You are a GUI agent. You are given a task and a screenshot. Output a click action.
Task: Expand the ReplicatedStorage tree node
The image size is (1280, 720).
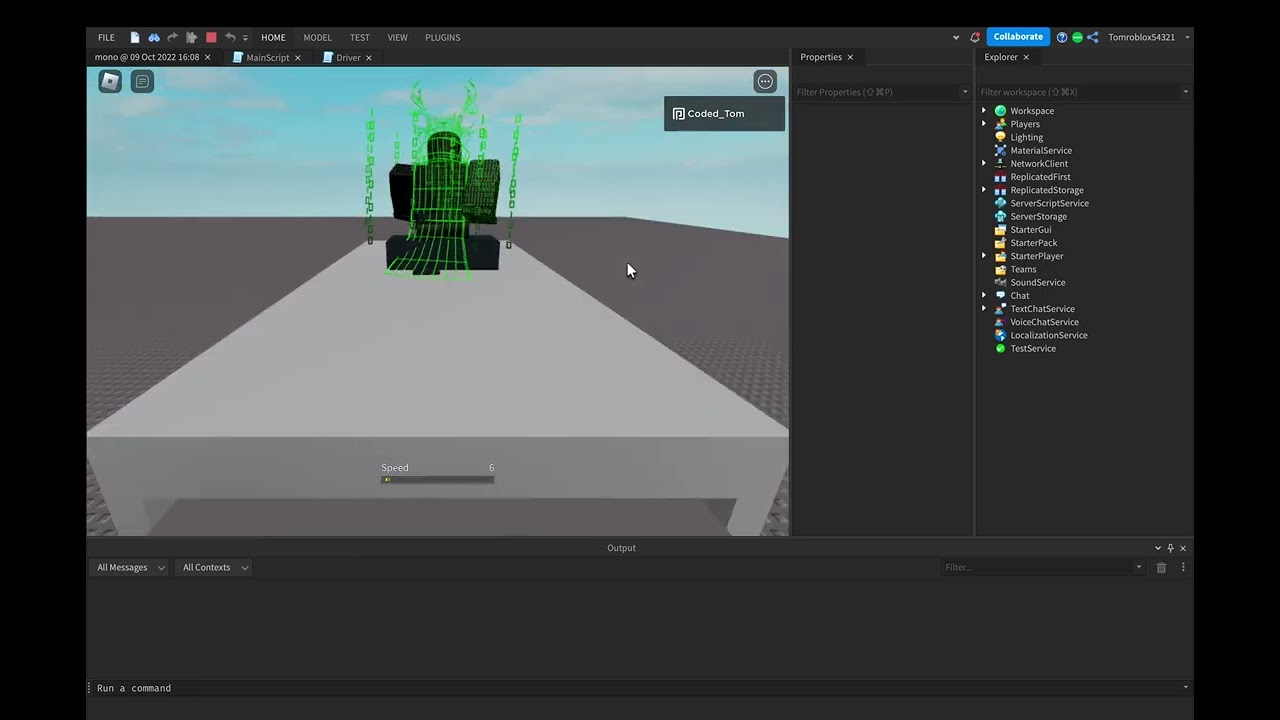984,190
